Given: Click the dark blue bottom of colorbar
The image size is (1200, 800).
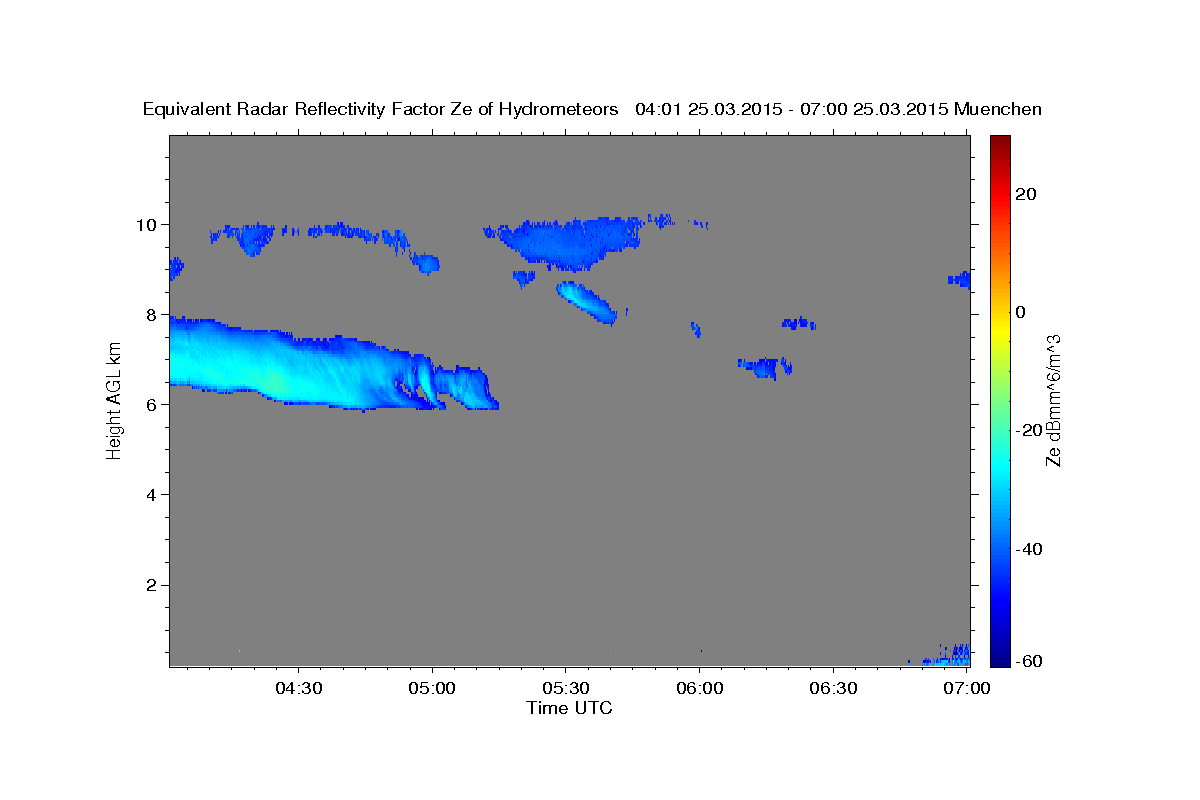Looking at the screenshot, I should click(x=1000, y=655).
